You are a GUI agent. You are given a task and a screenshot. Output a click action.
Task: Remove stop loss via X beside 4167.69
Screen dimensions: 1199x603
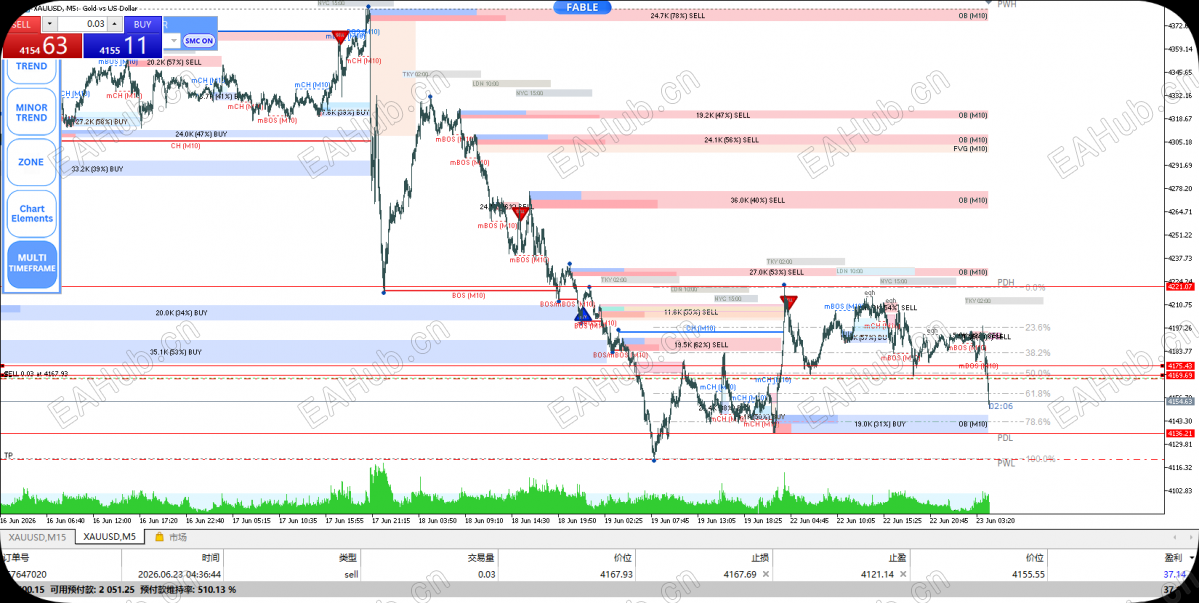click(766, 574)
